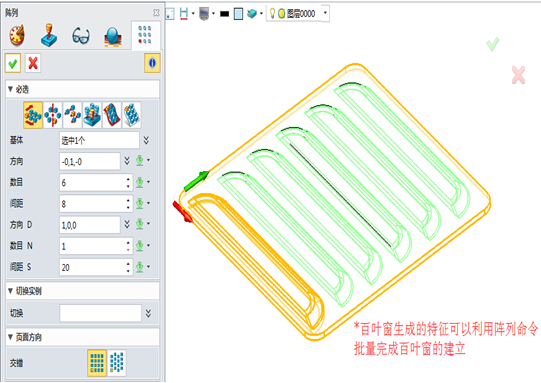
Task: Click the 方向 field showing -0,1,-0
Action: (x=90, y=161)
